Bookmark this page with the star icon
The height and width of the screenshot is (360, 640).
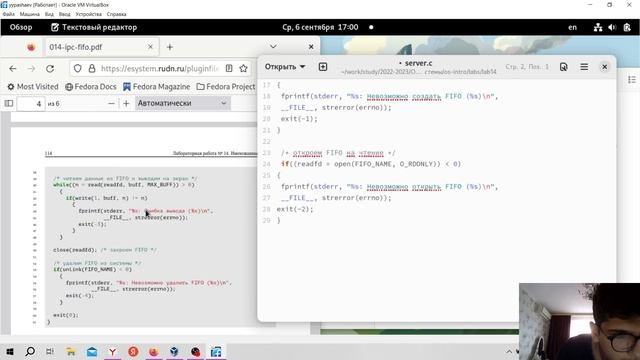click(244, 69)
